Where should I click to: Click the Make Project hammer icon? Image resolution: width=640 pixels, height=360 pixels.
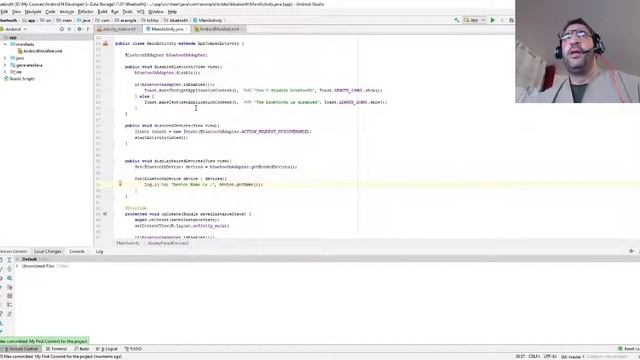[457, 20]
